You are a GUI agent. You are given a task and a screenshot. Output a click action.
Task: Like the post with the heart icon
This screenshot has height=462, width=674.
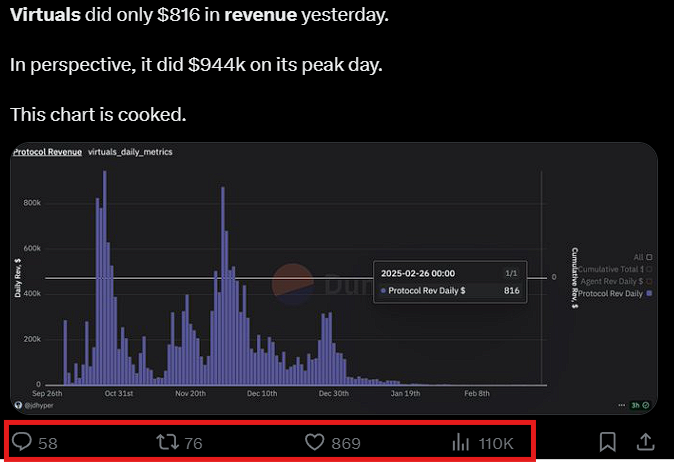coord(314,442)
